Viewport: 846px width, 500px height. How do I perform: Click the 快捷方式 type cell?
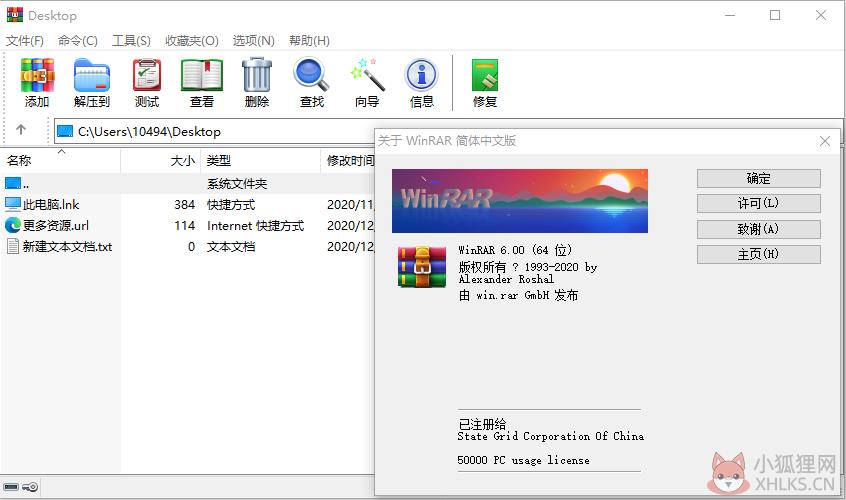[x=231, y=205]
